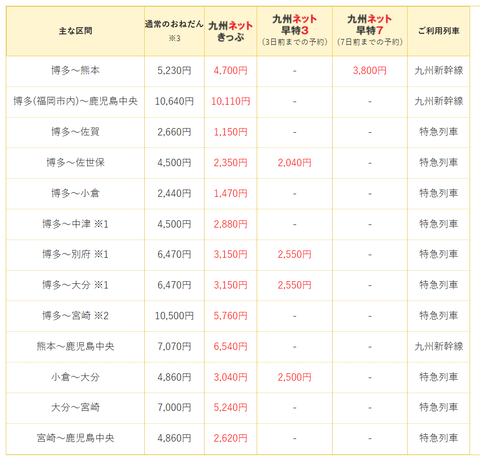Click 九州新幹線 in the 熊本～鹿児島中央 row
This screenshot has width=480, height=465.
tap(439, 346)
